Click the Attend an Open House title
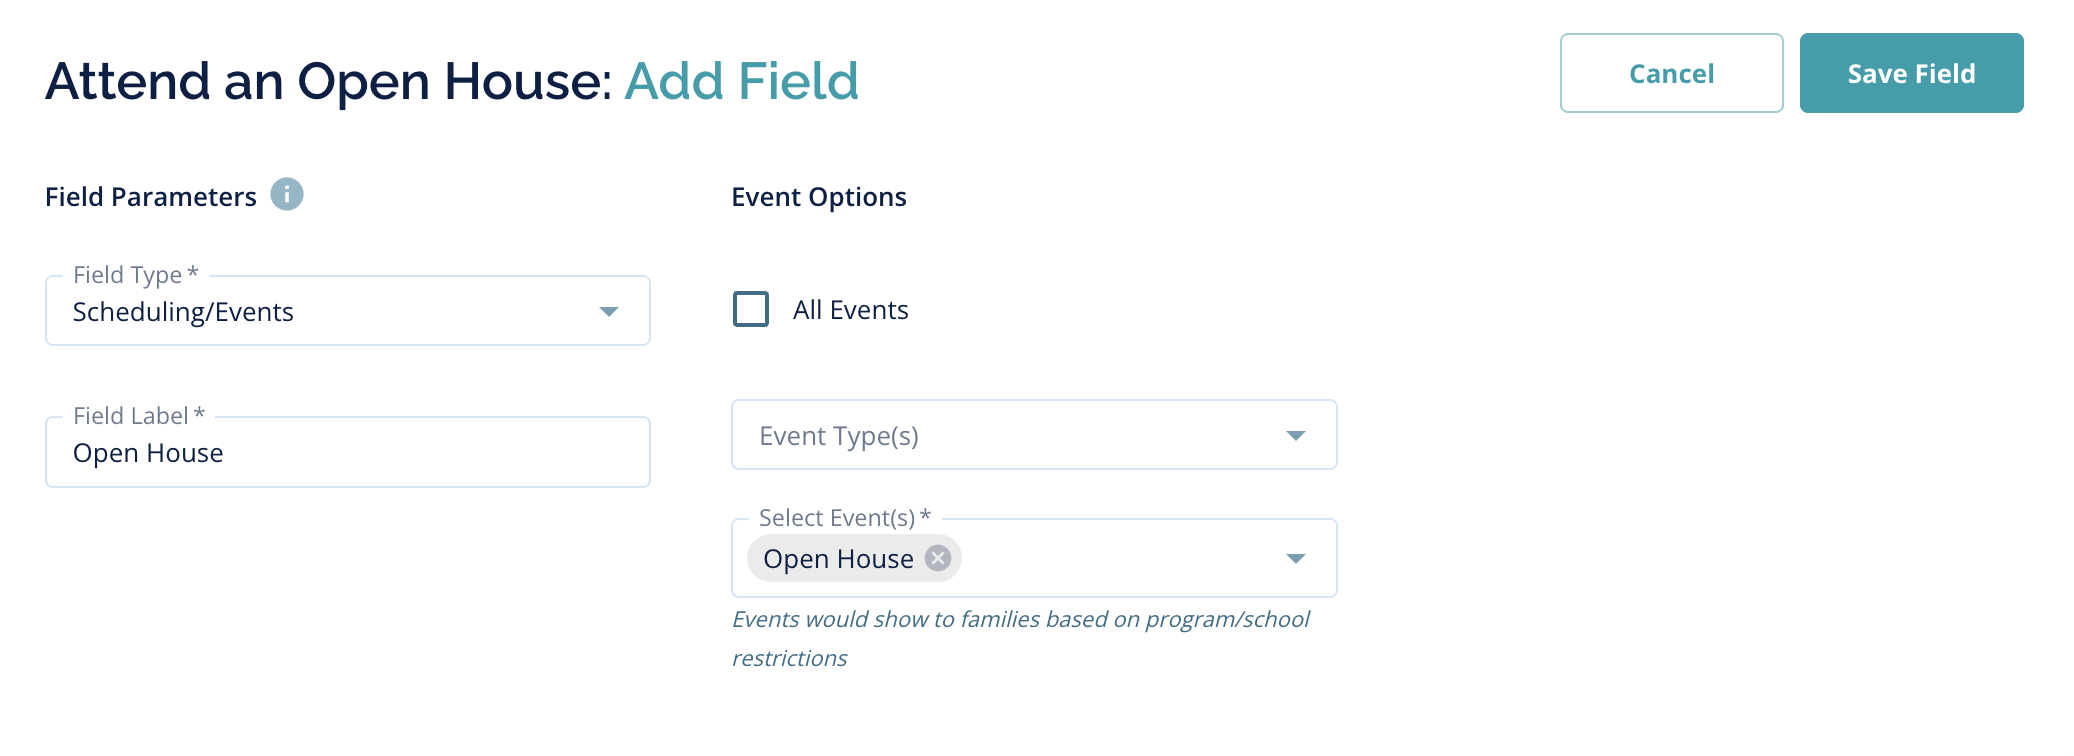 [328, 81]
